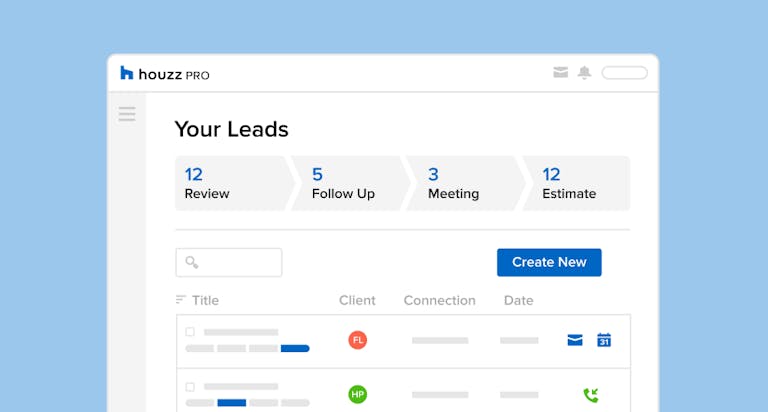Click the envelope icon in FL row
This screenshot has height=412, width=768.
coord(575,340)
